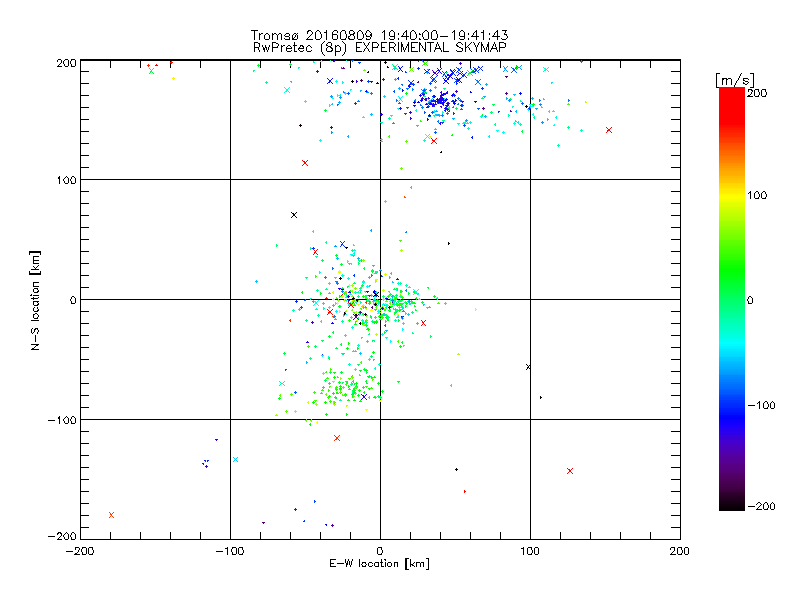This screenshot has width=800, height=600.
Task: Click the cyan X marker near E-W -65, N-S -70
Action: tap(282, 383)
